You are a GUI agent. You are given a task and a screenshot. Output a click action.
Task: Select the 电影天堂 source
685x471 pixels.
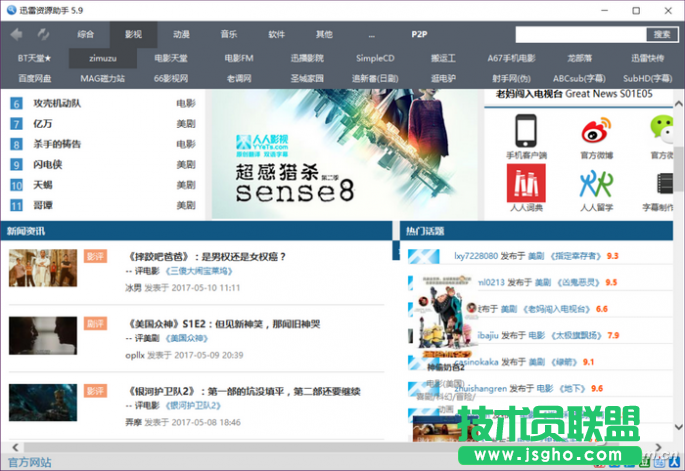(171, 58)
